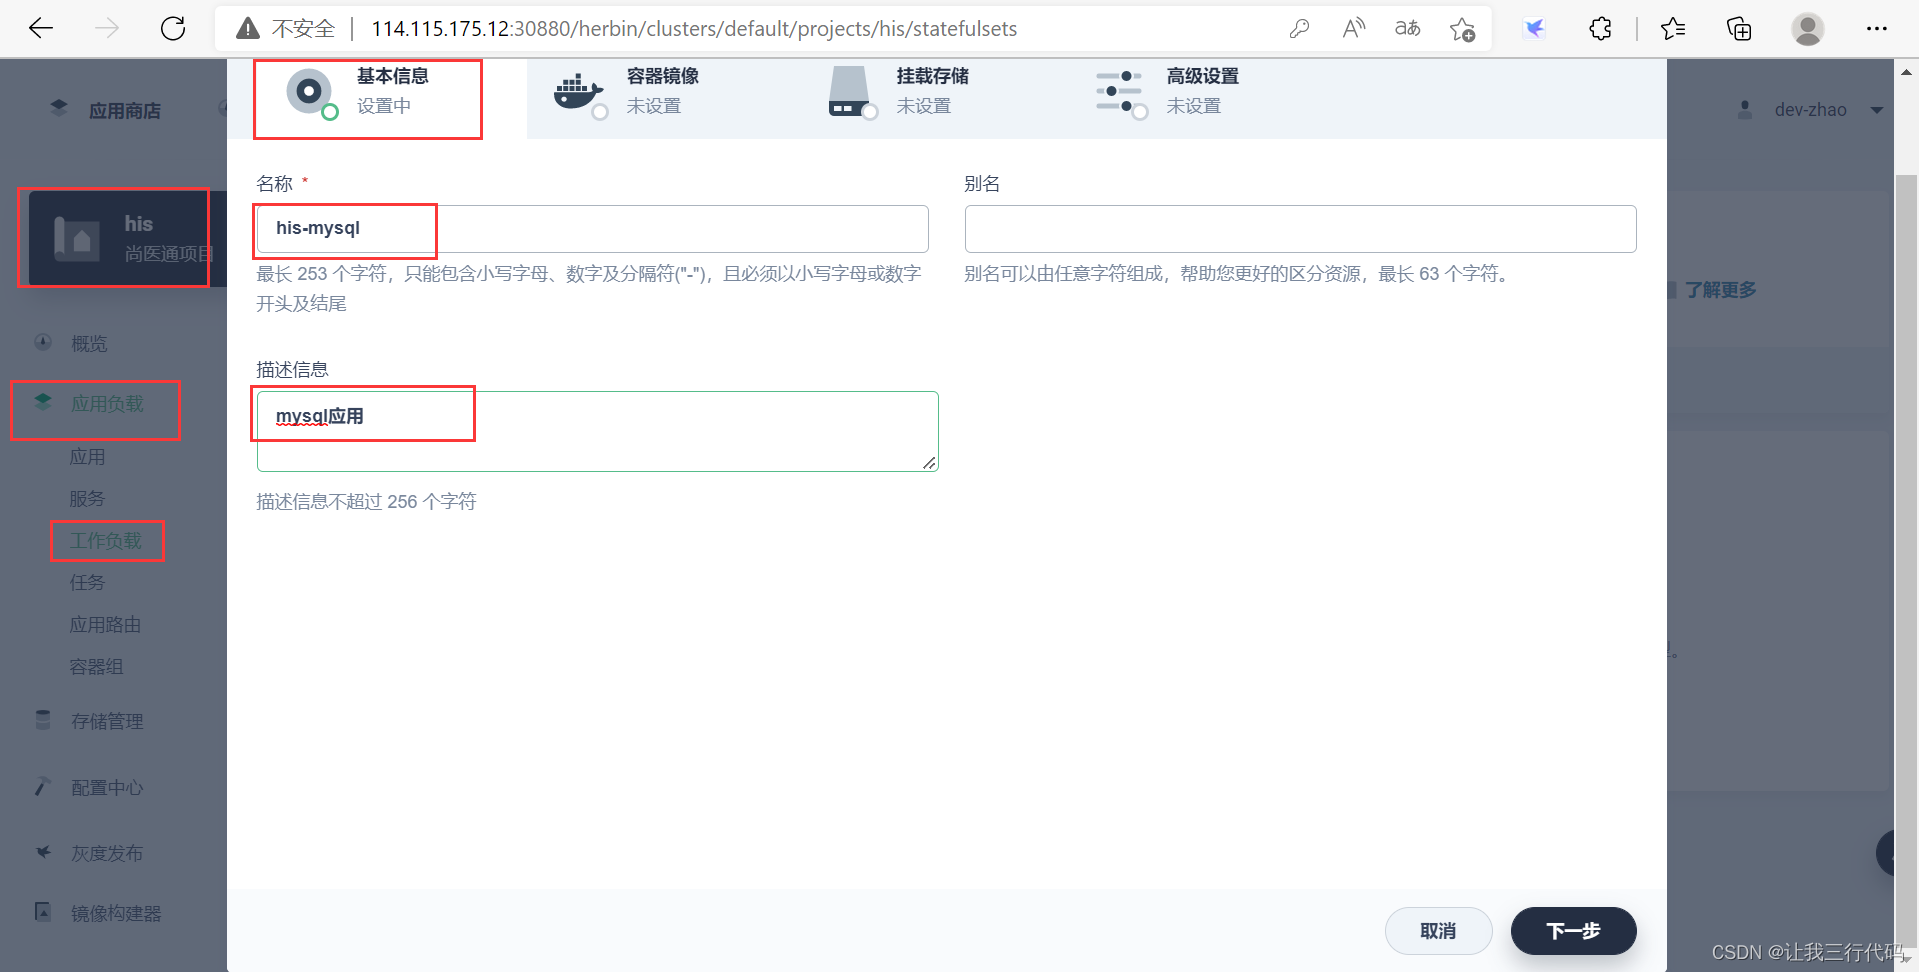This screenshot has width=1919, height=972.
Task: Click the 描述信息 text area
Action: point(597,431)
